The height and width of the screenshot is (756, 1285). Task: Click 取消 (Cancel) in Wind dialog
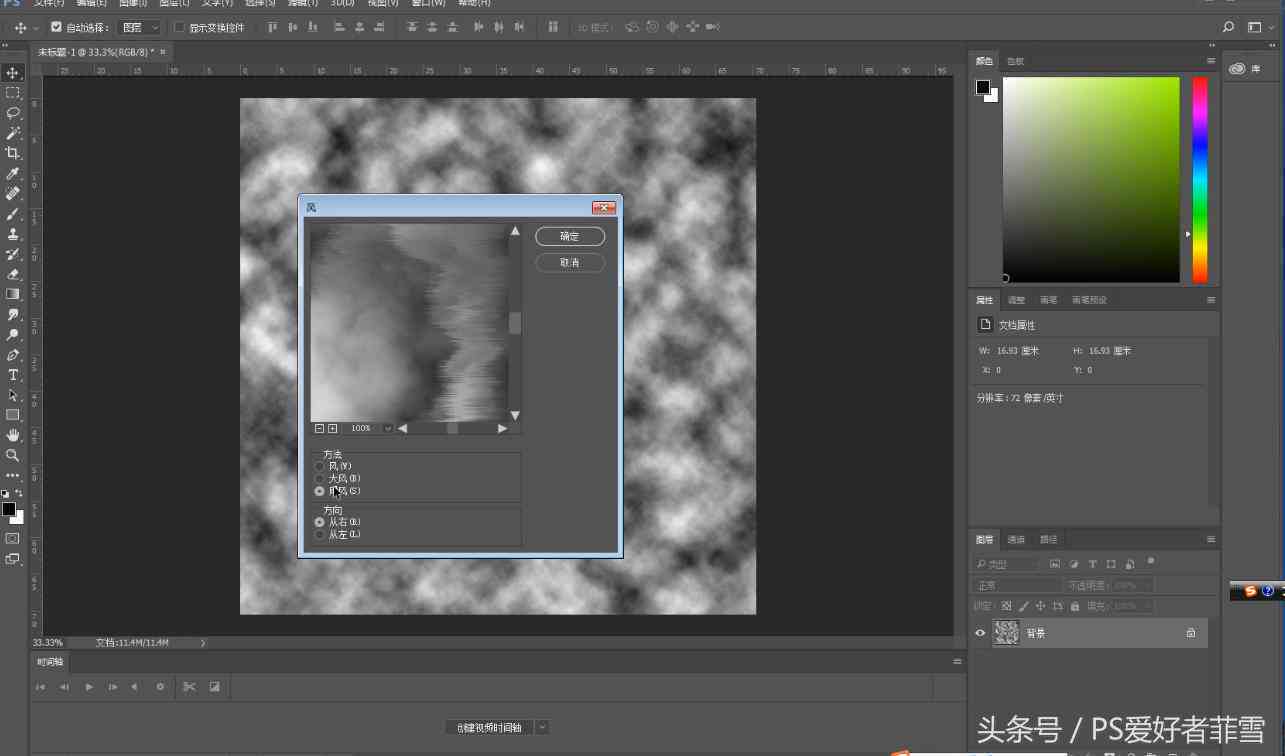pyautogui.click(x=570, y=263)
